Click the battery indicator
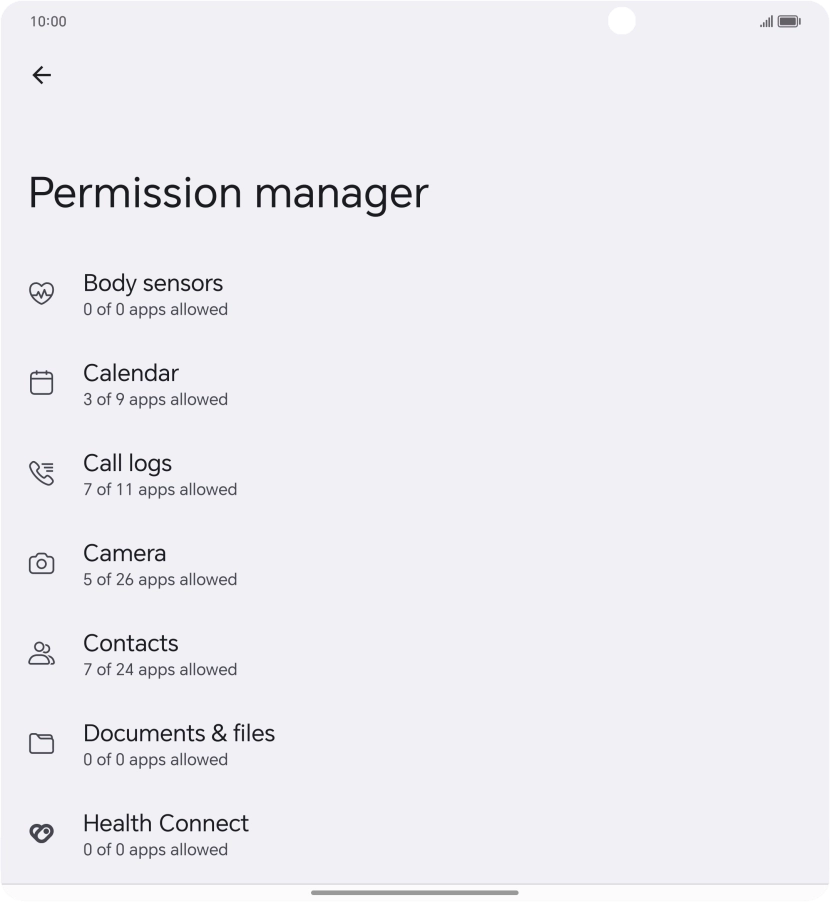The height and width of the screenshot is (902, 830). pyautogui.click(x=788, y=21)
